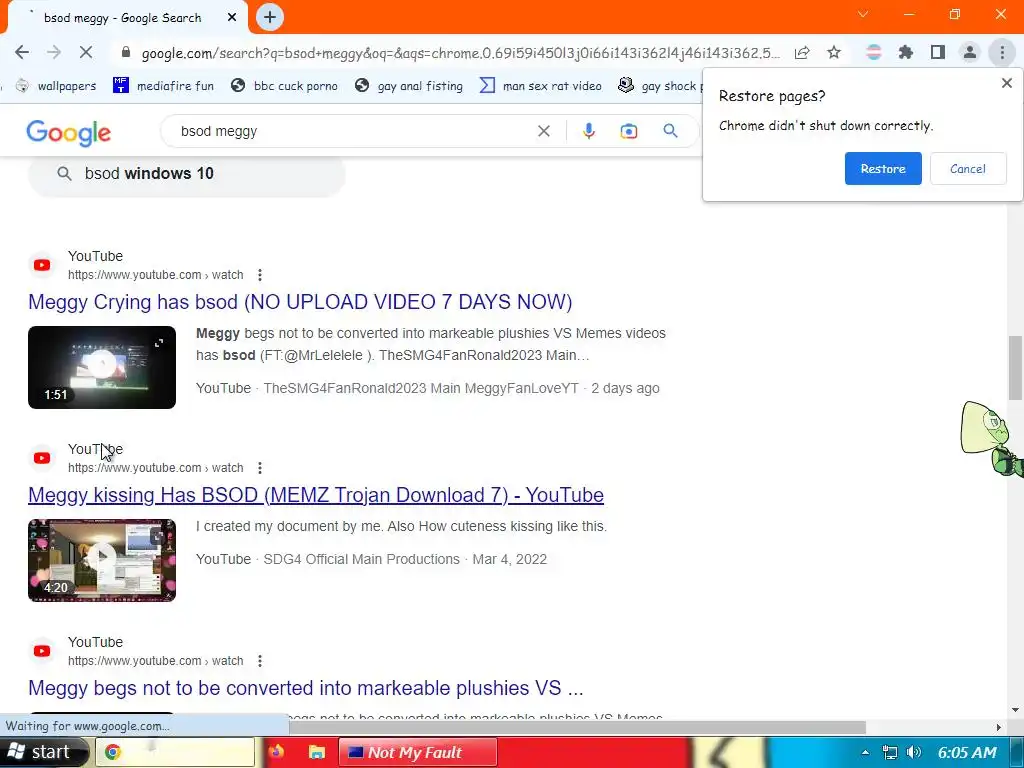The height and width of the screenshot is (768, 1024).
Task: Click the scroll right arrow
Action: point(999,727)
